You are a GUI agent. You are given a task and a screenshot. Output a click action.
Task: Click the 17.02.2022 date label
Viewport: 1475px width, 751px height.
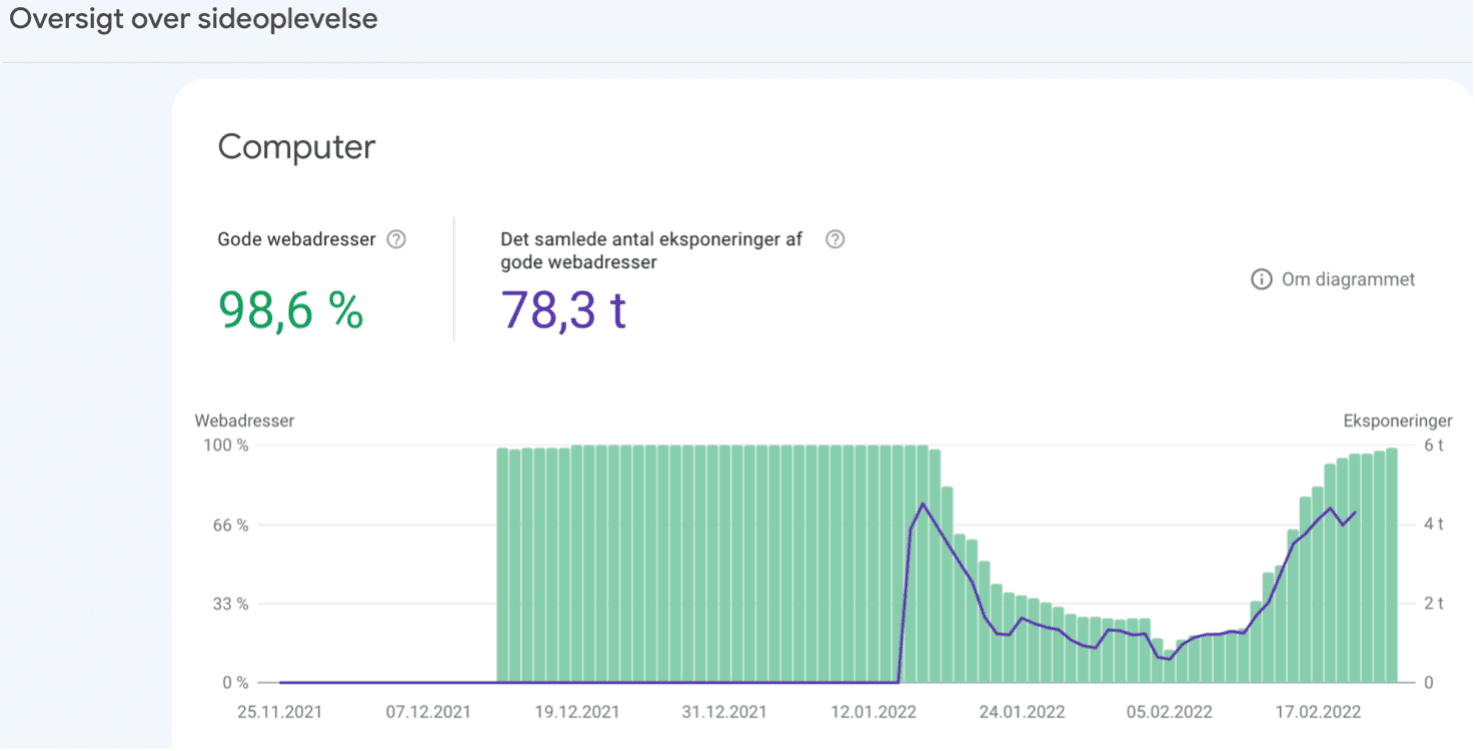[x=1319, y=713]
